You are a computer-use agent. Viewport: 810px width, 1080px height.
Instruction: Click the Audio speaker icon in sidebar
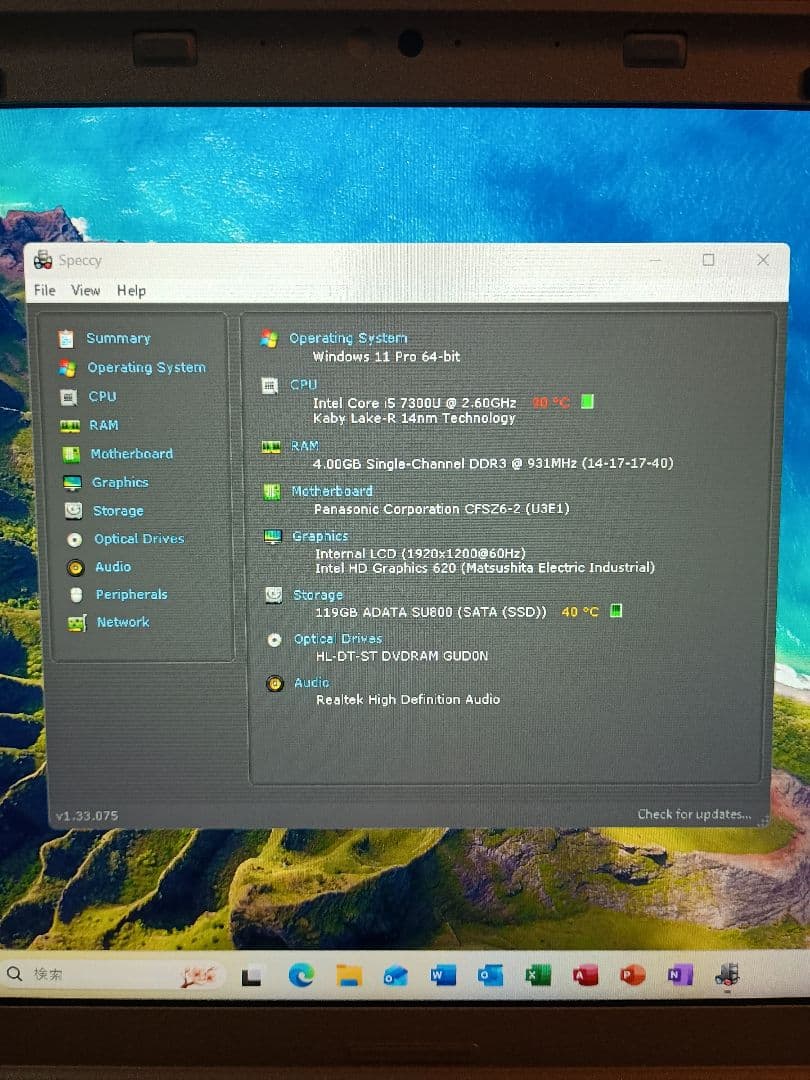(75, 568)
